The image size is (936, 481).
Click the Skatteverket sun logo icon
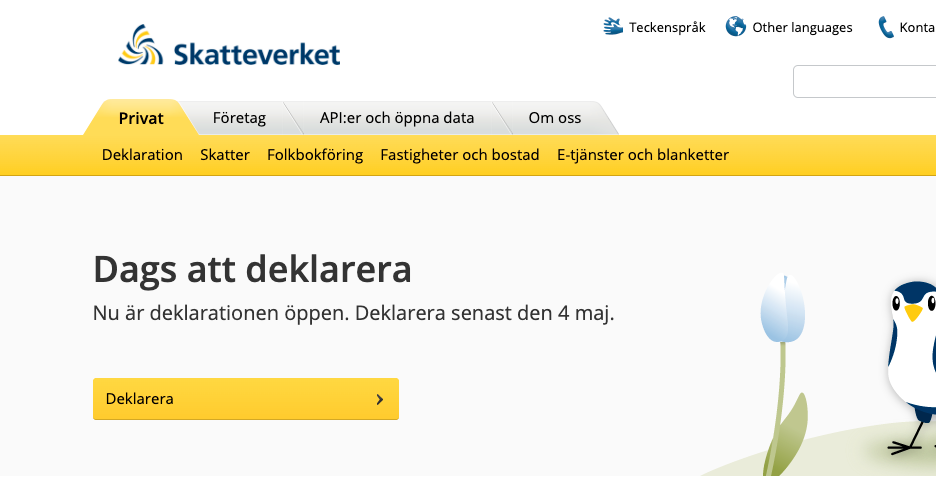click(142, 47)
